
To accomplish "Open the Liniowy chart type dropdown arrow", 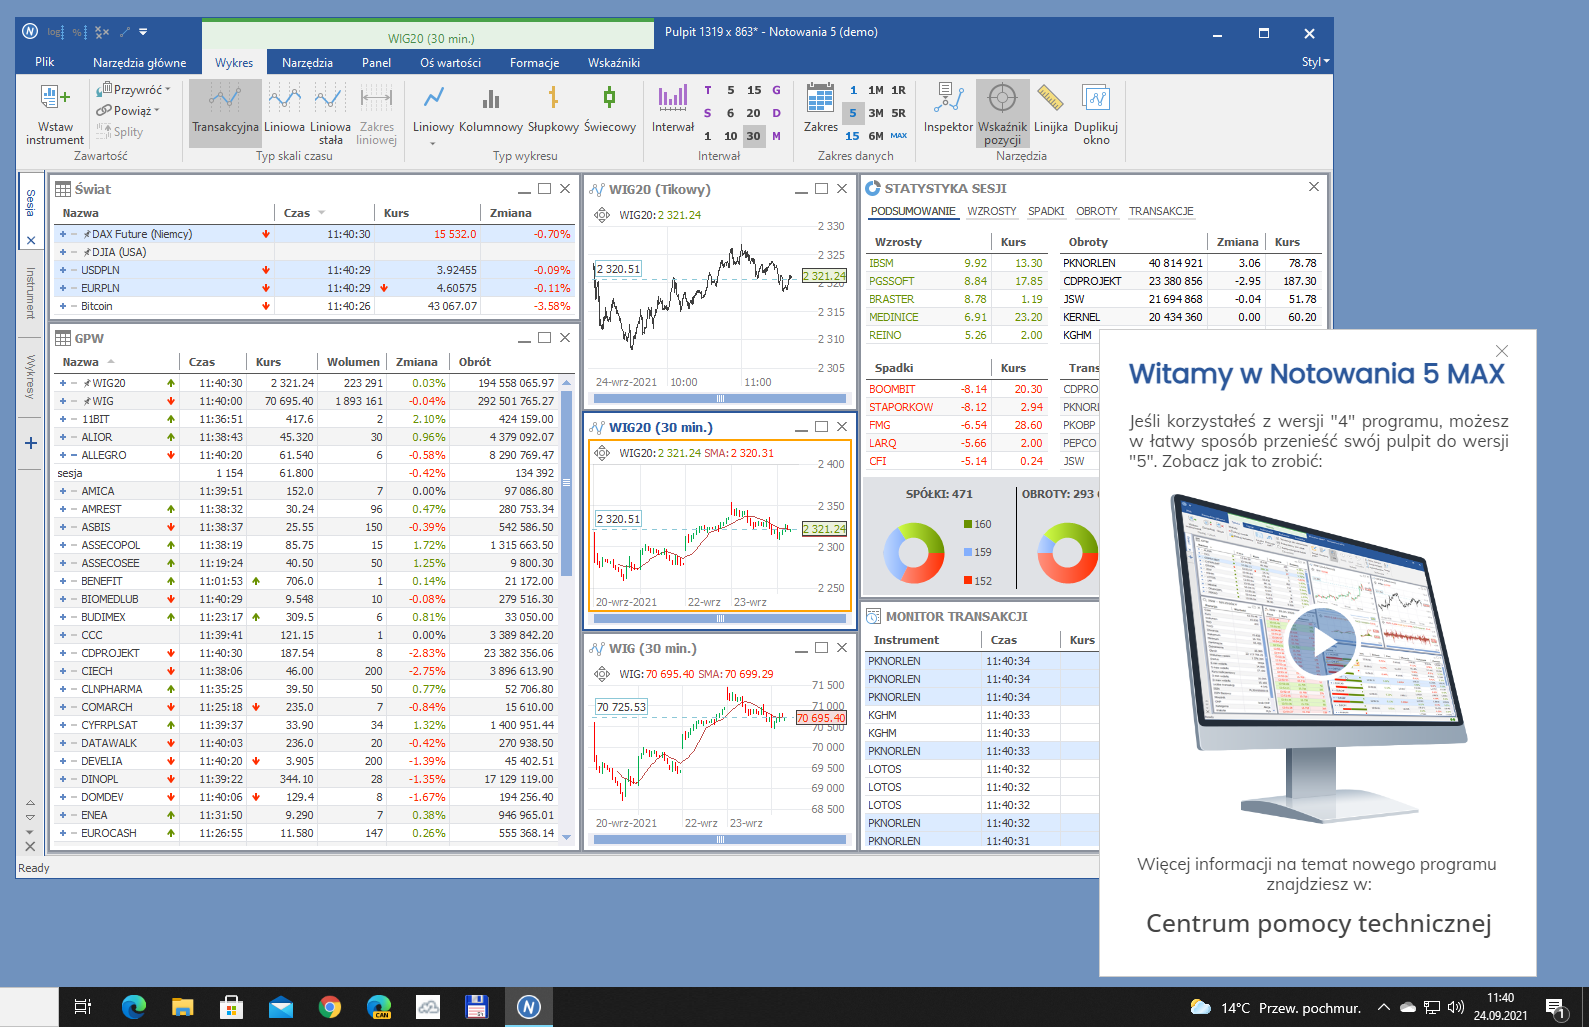I will point(433,144).
